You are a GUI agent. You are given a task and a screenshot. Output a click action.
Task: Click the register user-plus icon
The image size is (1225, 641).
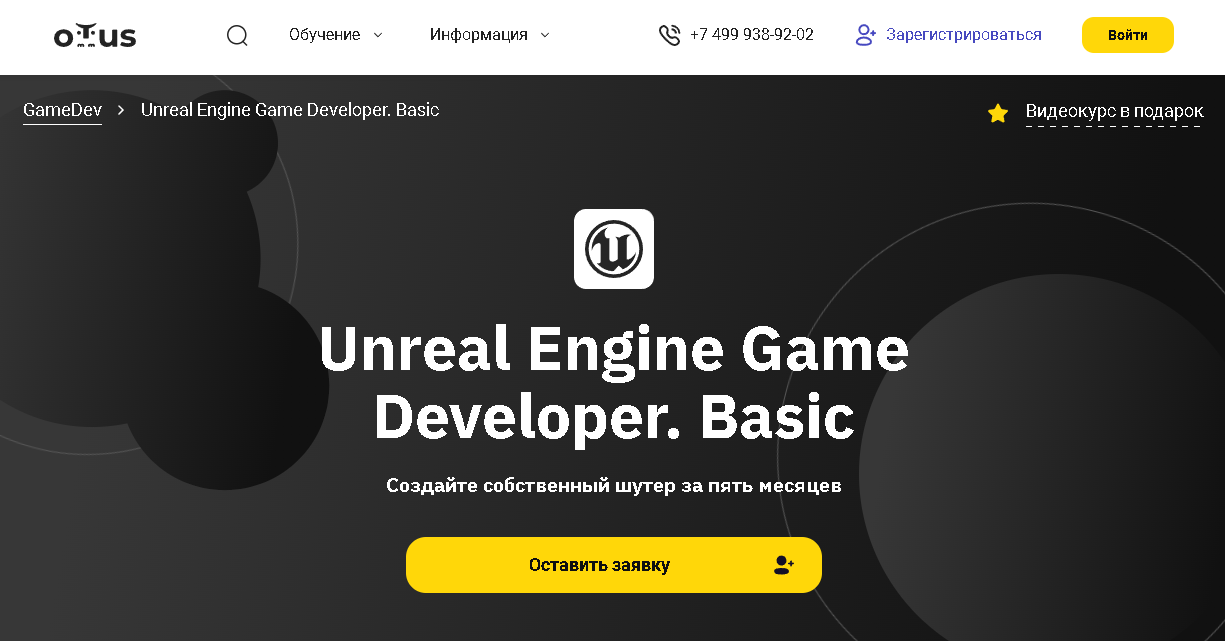coord(866,35)
